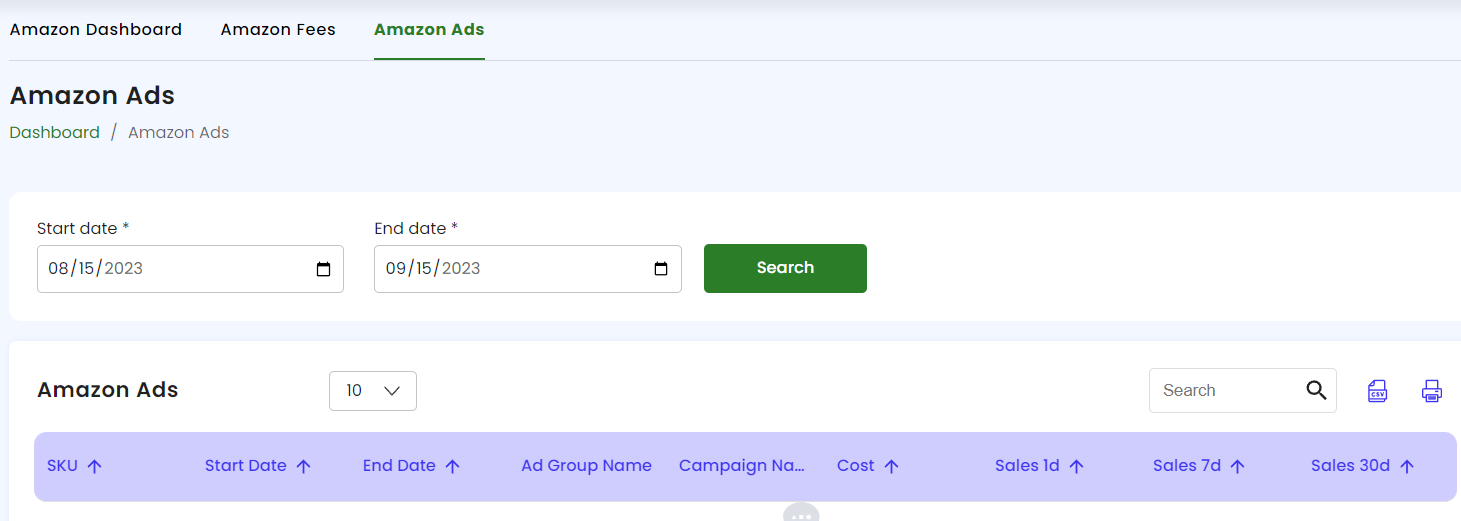The height and width of the screenshot is (521, 1461).
Task: Click the End Date column header text
Action: (x=399, y=466)
